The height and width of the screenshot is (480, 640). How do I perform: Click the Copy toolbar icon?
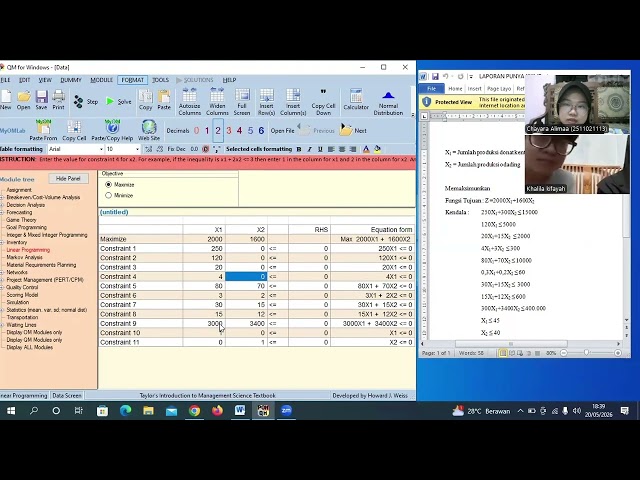tap(145, 100)
